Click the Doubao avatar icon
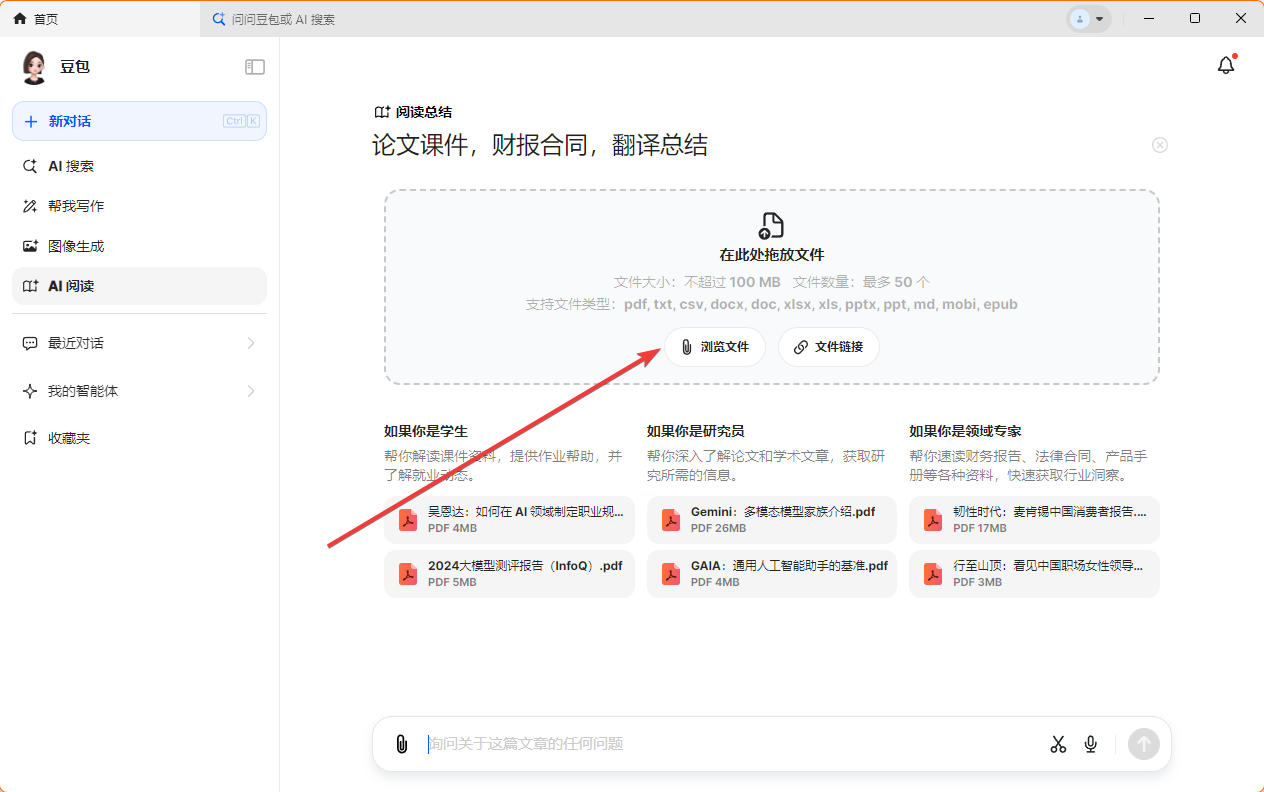The width and height of the screenshot is (1264, 792). coord(34,67)
